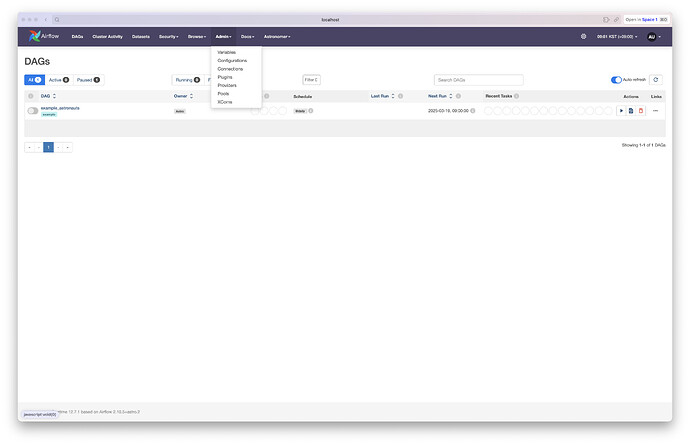
Task: Click the schedule badge for example_astronauts
Action: 300,111
